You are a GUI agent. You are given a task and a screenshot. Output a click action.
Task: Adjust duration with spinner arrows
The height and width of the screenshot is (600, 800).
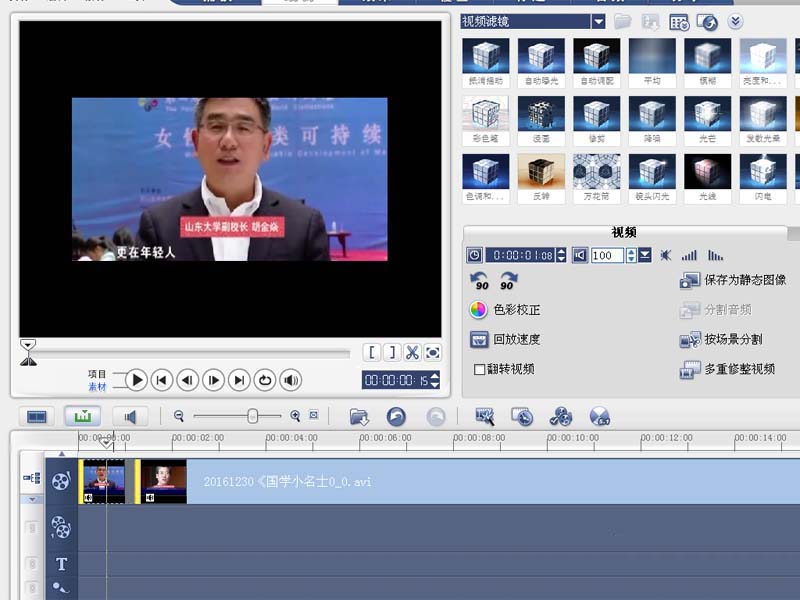[x=561, y=255]
